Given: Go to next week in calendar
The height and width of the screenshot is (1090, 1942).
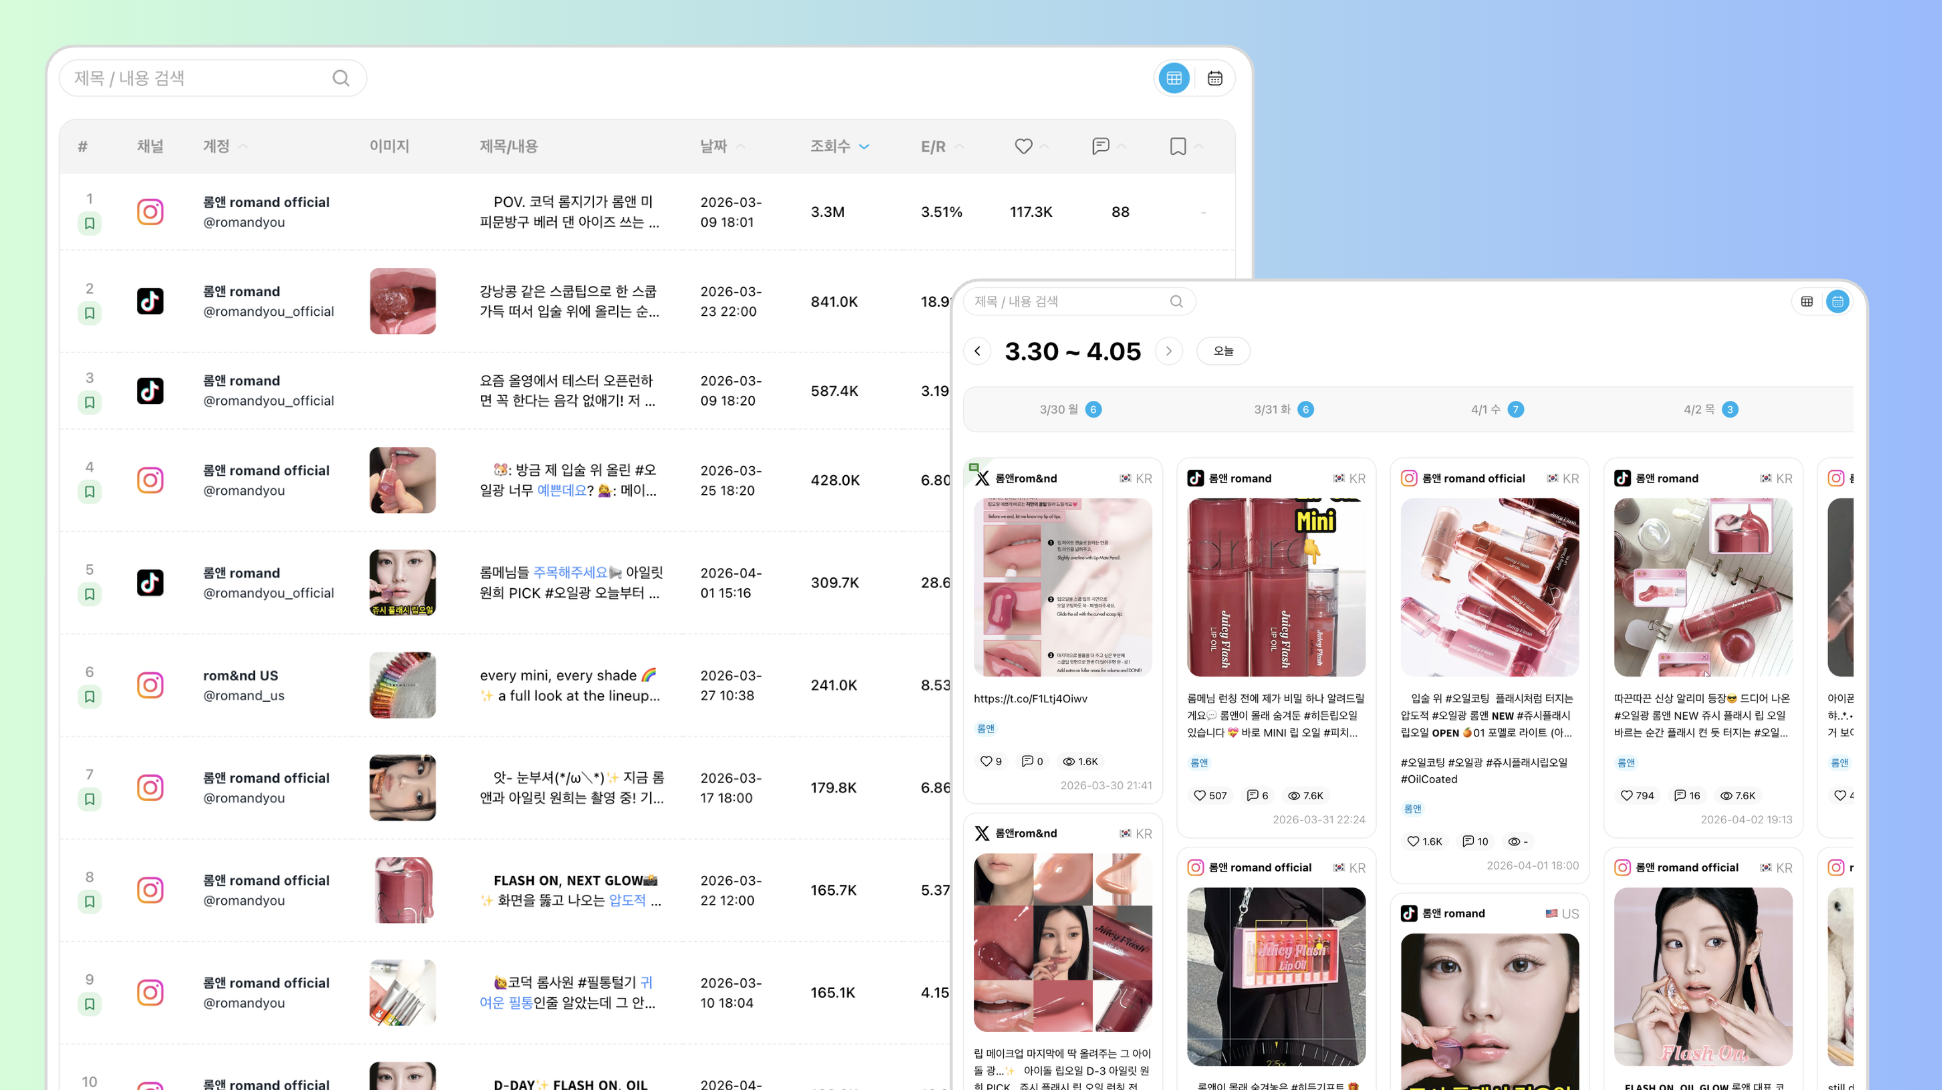Looking at the screenshot, I should tap(1169, 351).
